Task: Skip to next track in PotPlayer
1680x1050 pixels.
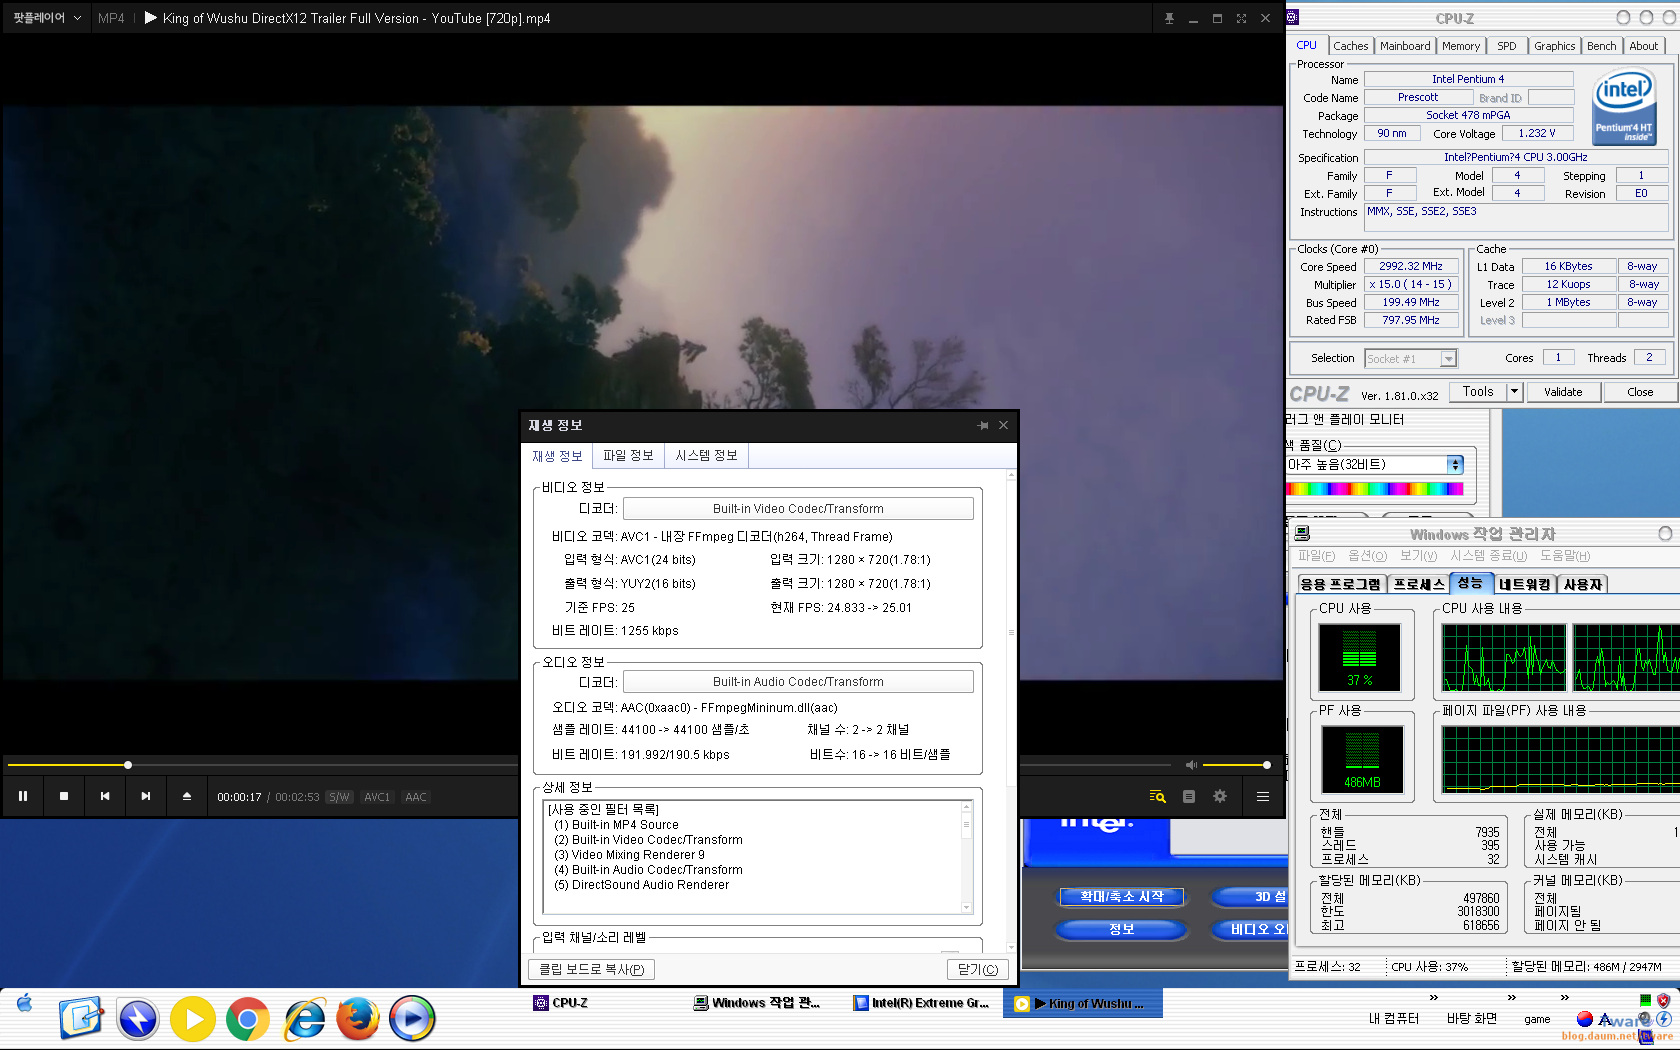Action: pos(146,796)
